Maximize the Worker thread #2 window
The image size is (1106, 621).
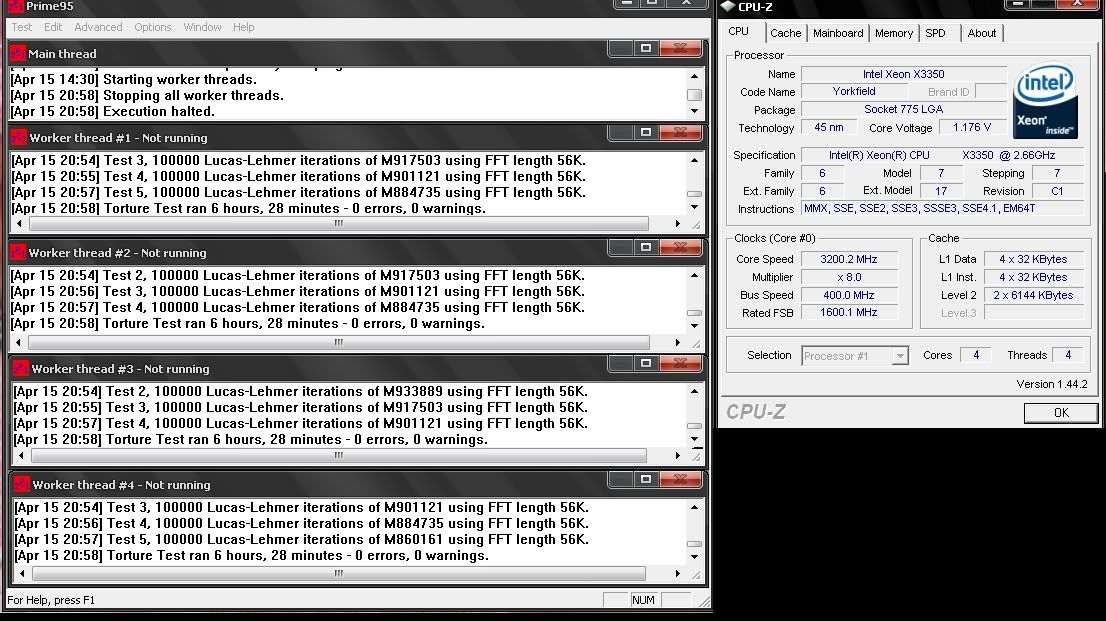click(645, 247)
